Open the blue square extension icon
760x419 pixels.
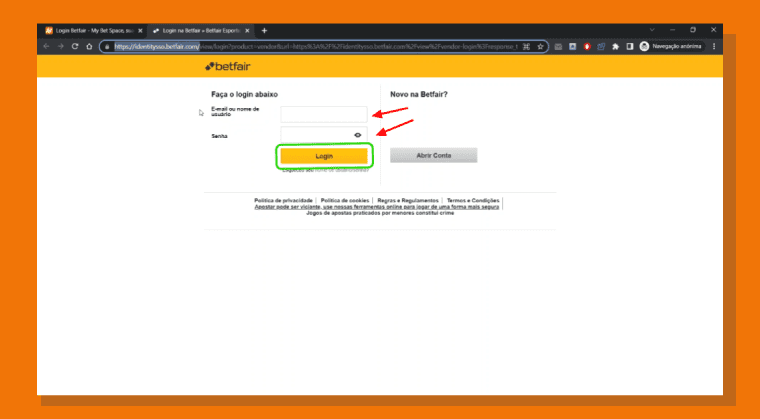[x=572, y=47]
